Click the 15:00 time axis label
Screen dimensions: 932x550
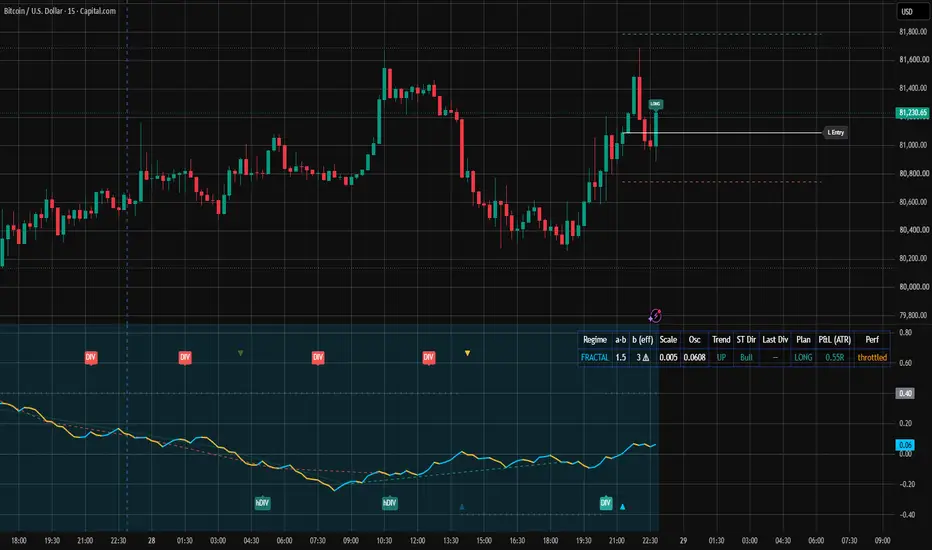coord(484,540)
